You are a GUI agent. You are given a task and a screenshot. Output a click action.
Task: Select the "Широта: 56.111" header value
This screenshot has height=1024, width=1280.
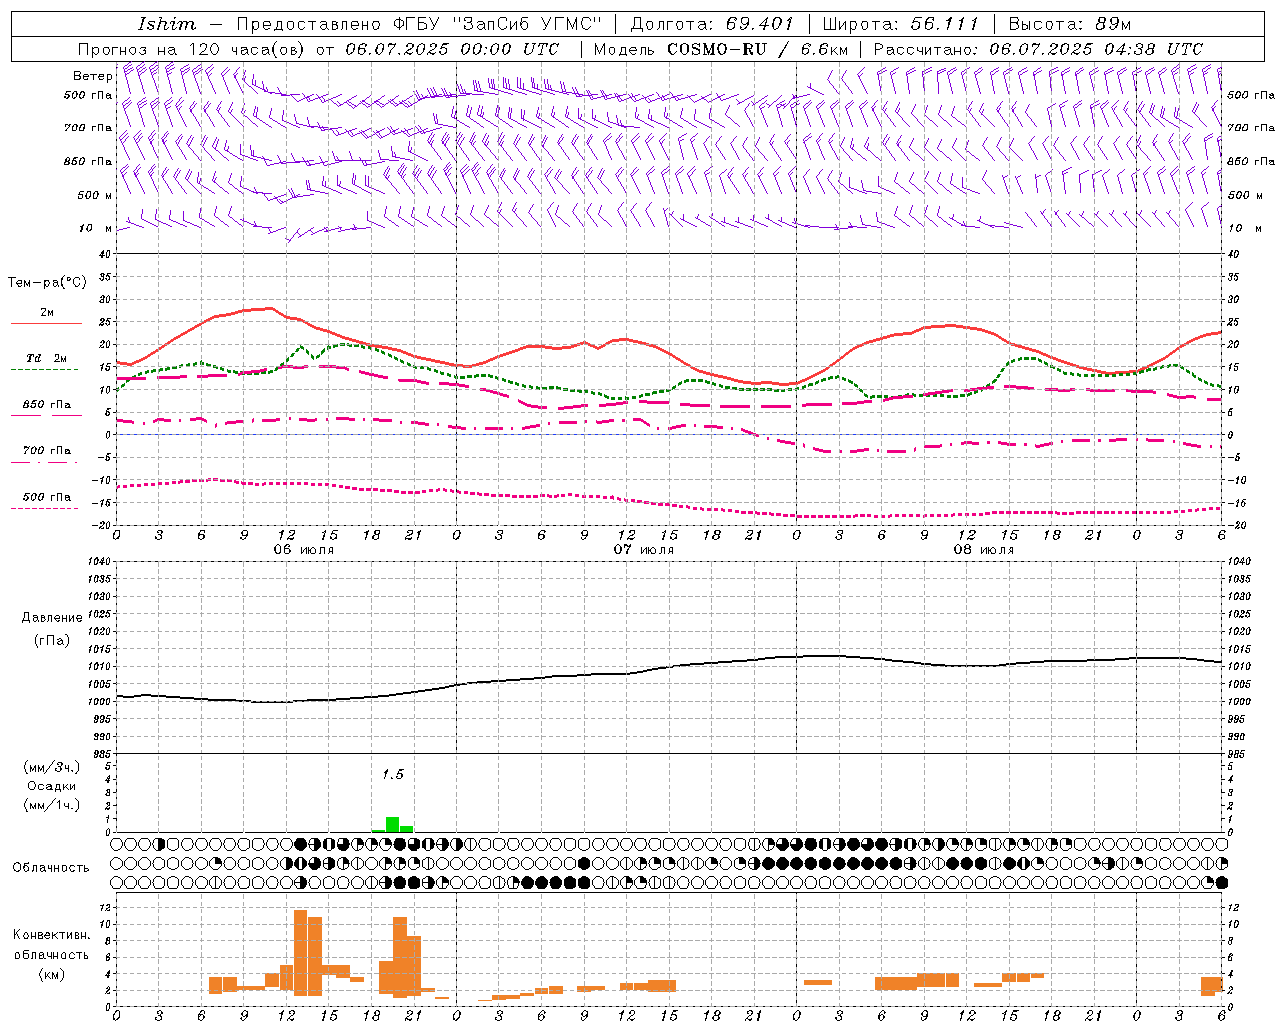[x=900, y=24]
